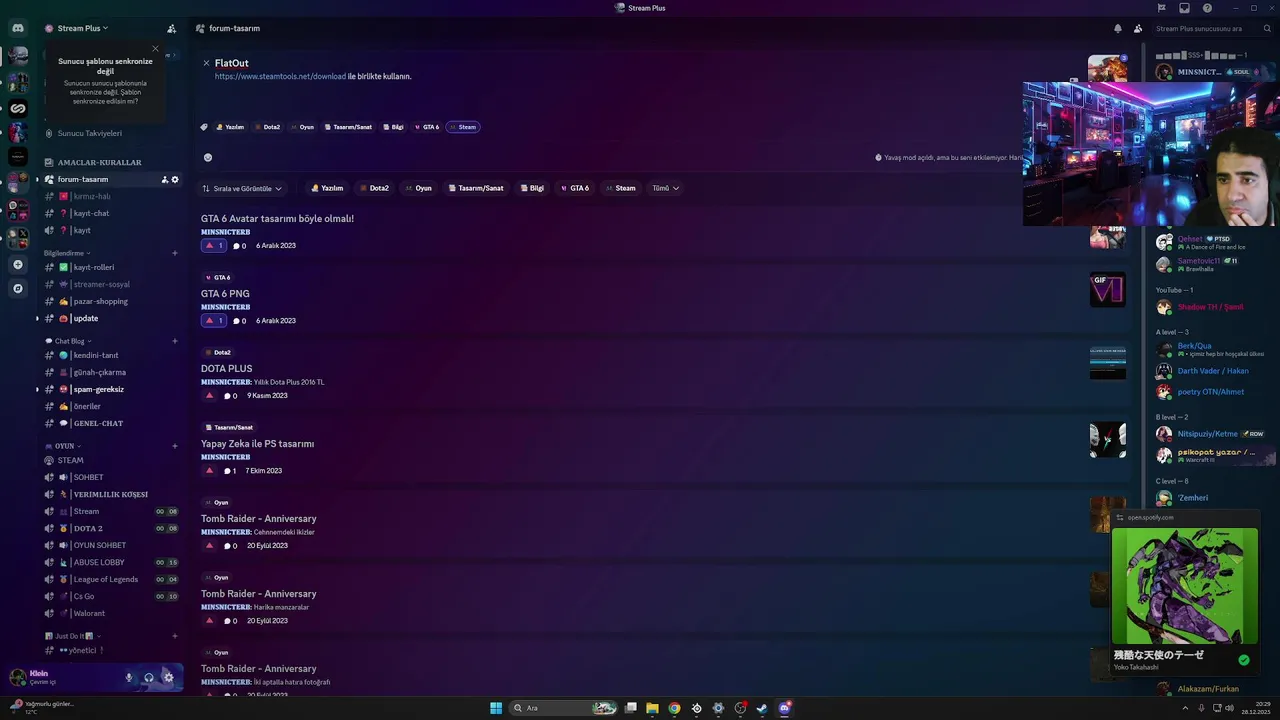Viewport: 1280px width, 720px height.
Task: Filter forum by Bilgi tag
Action: click(532, 188)
